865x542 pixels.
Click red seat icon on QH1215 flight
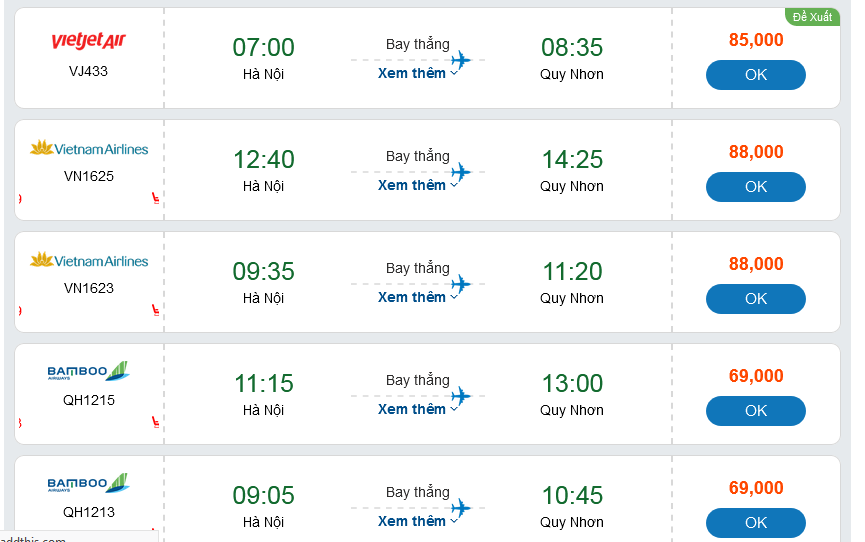pyautogui.click(x=155, y=422)
